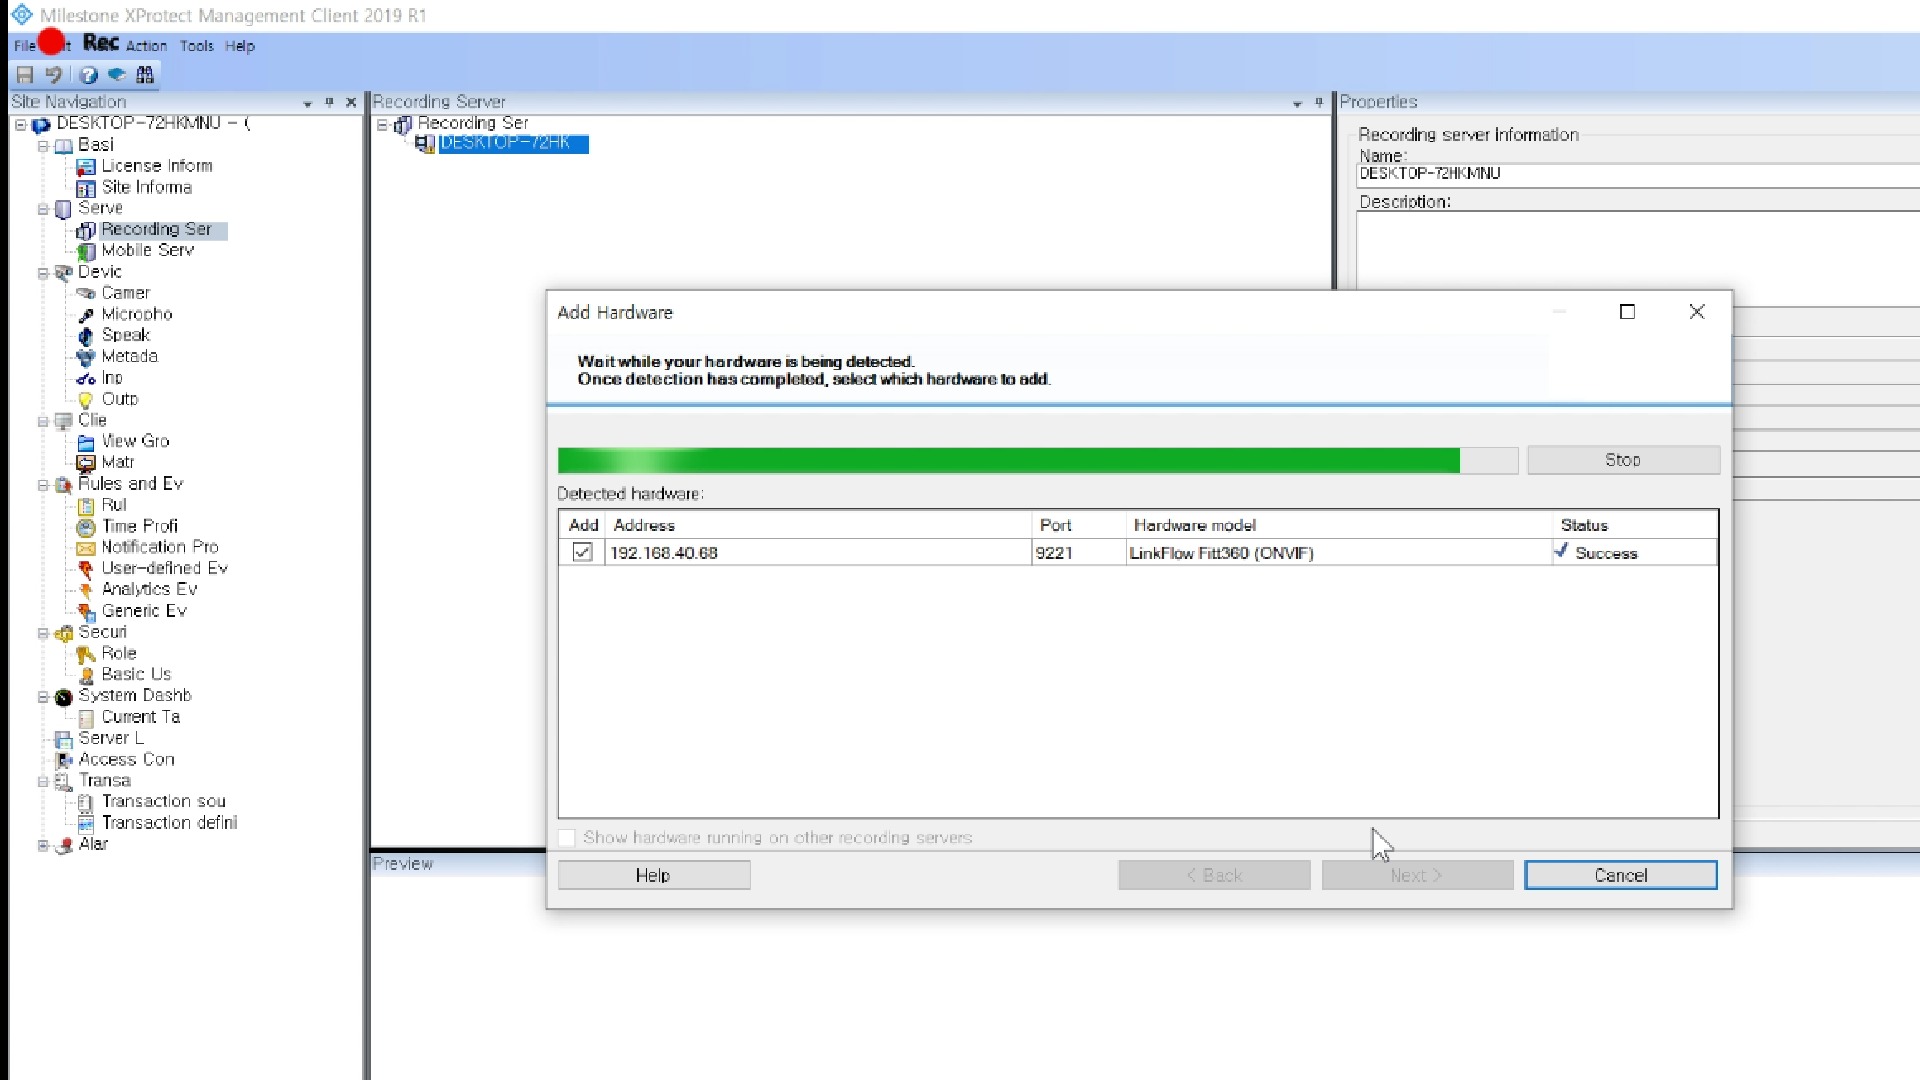1920x1080 pixels.
Task: Click the Server Logs icon
Action: point(64,739)
